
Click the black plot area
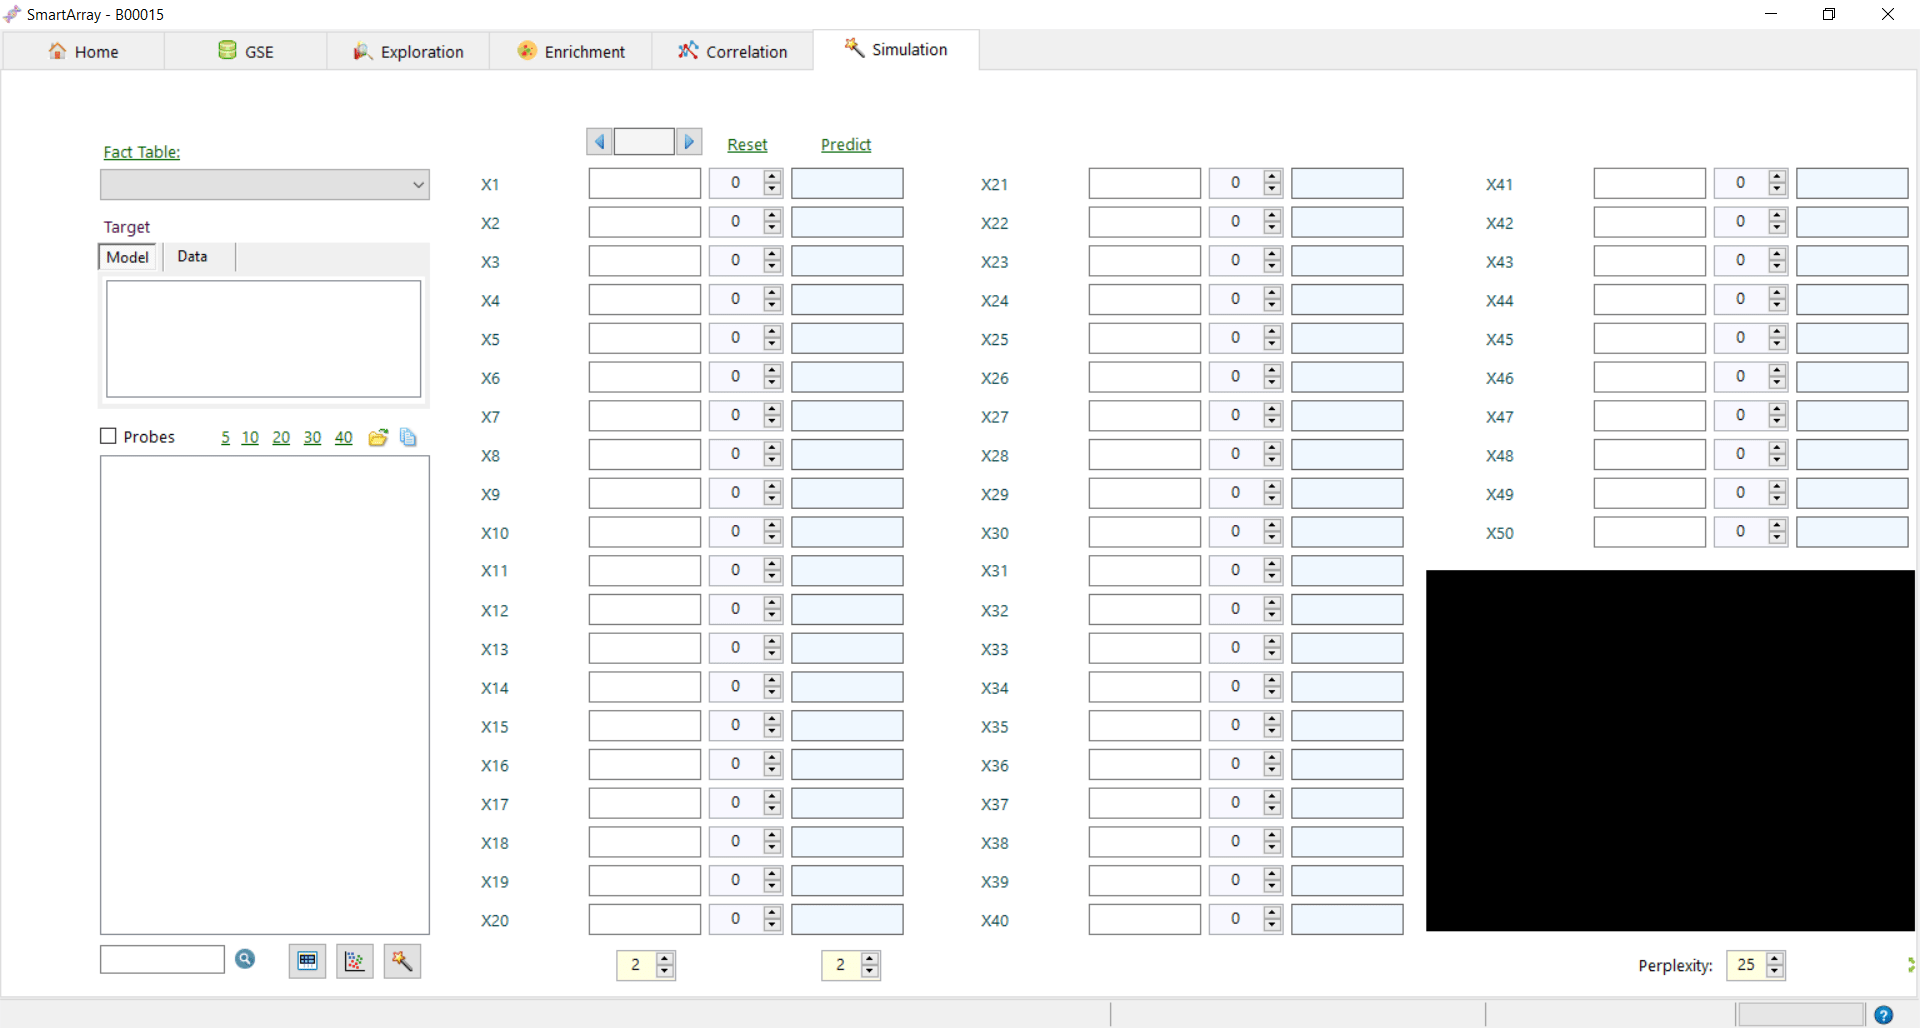[x=1670, y=751]
